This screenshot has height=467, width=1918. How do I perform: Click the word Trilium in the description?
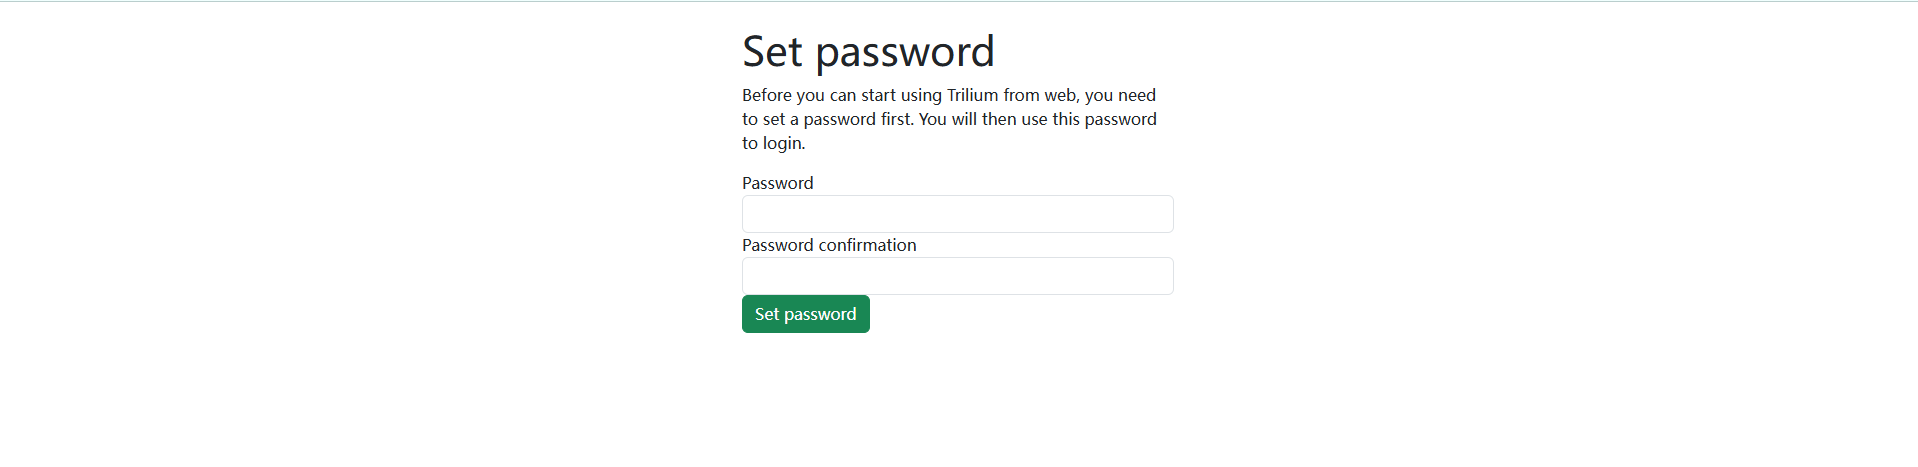click(972, 95)
